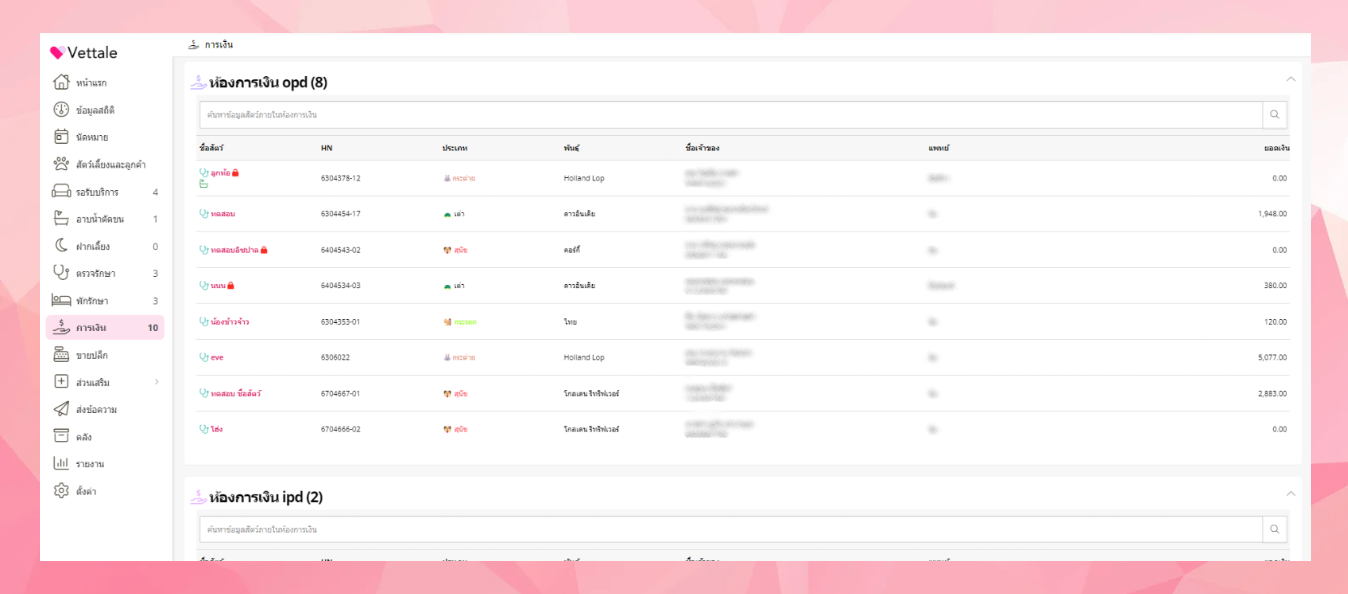Click เต่า species in row 6304454-17
Image resolution: width=1348 pixels, height=594 pixels.
click(x=459, y=214)
